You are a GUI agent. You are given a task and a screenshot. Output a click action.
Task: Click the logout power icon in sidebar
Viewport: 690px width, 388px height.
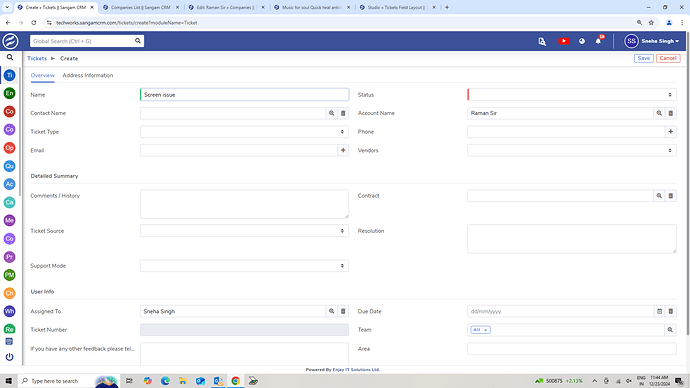tap(9, 357)
